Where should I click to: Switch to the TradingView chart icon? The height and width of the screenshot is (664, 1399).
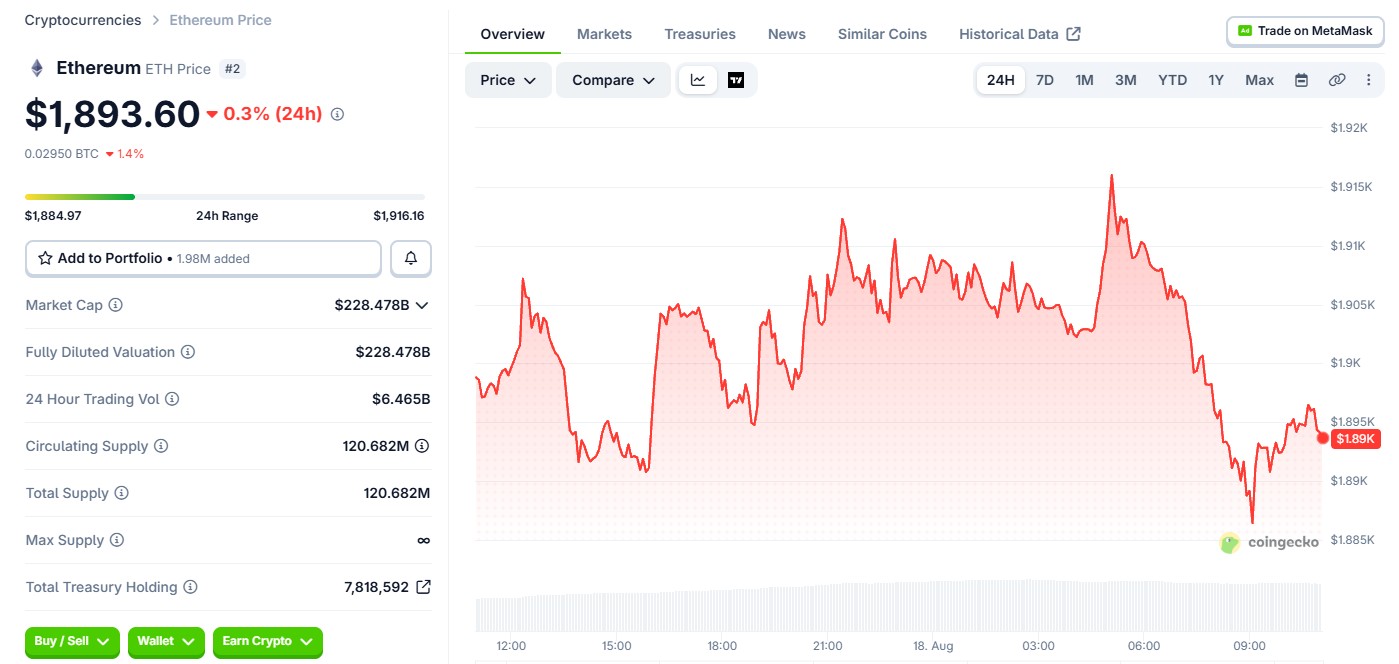click(x=736, y=80)
